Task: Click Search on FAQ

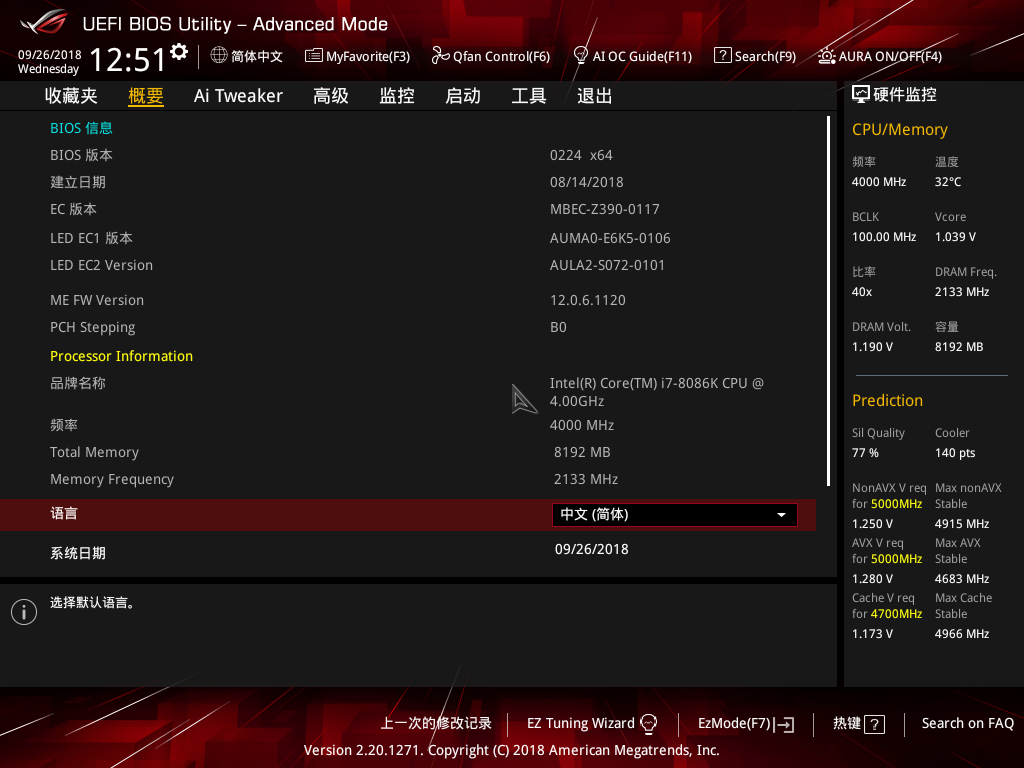Action: [x=967, y=723]
